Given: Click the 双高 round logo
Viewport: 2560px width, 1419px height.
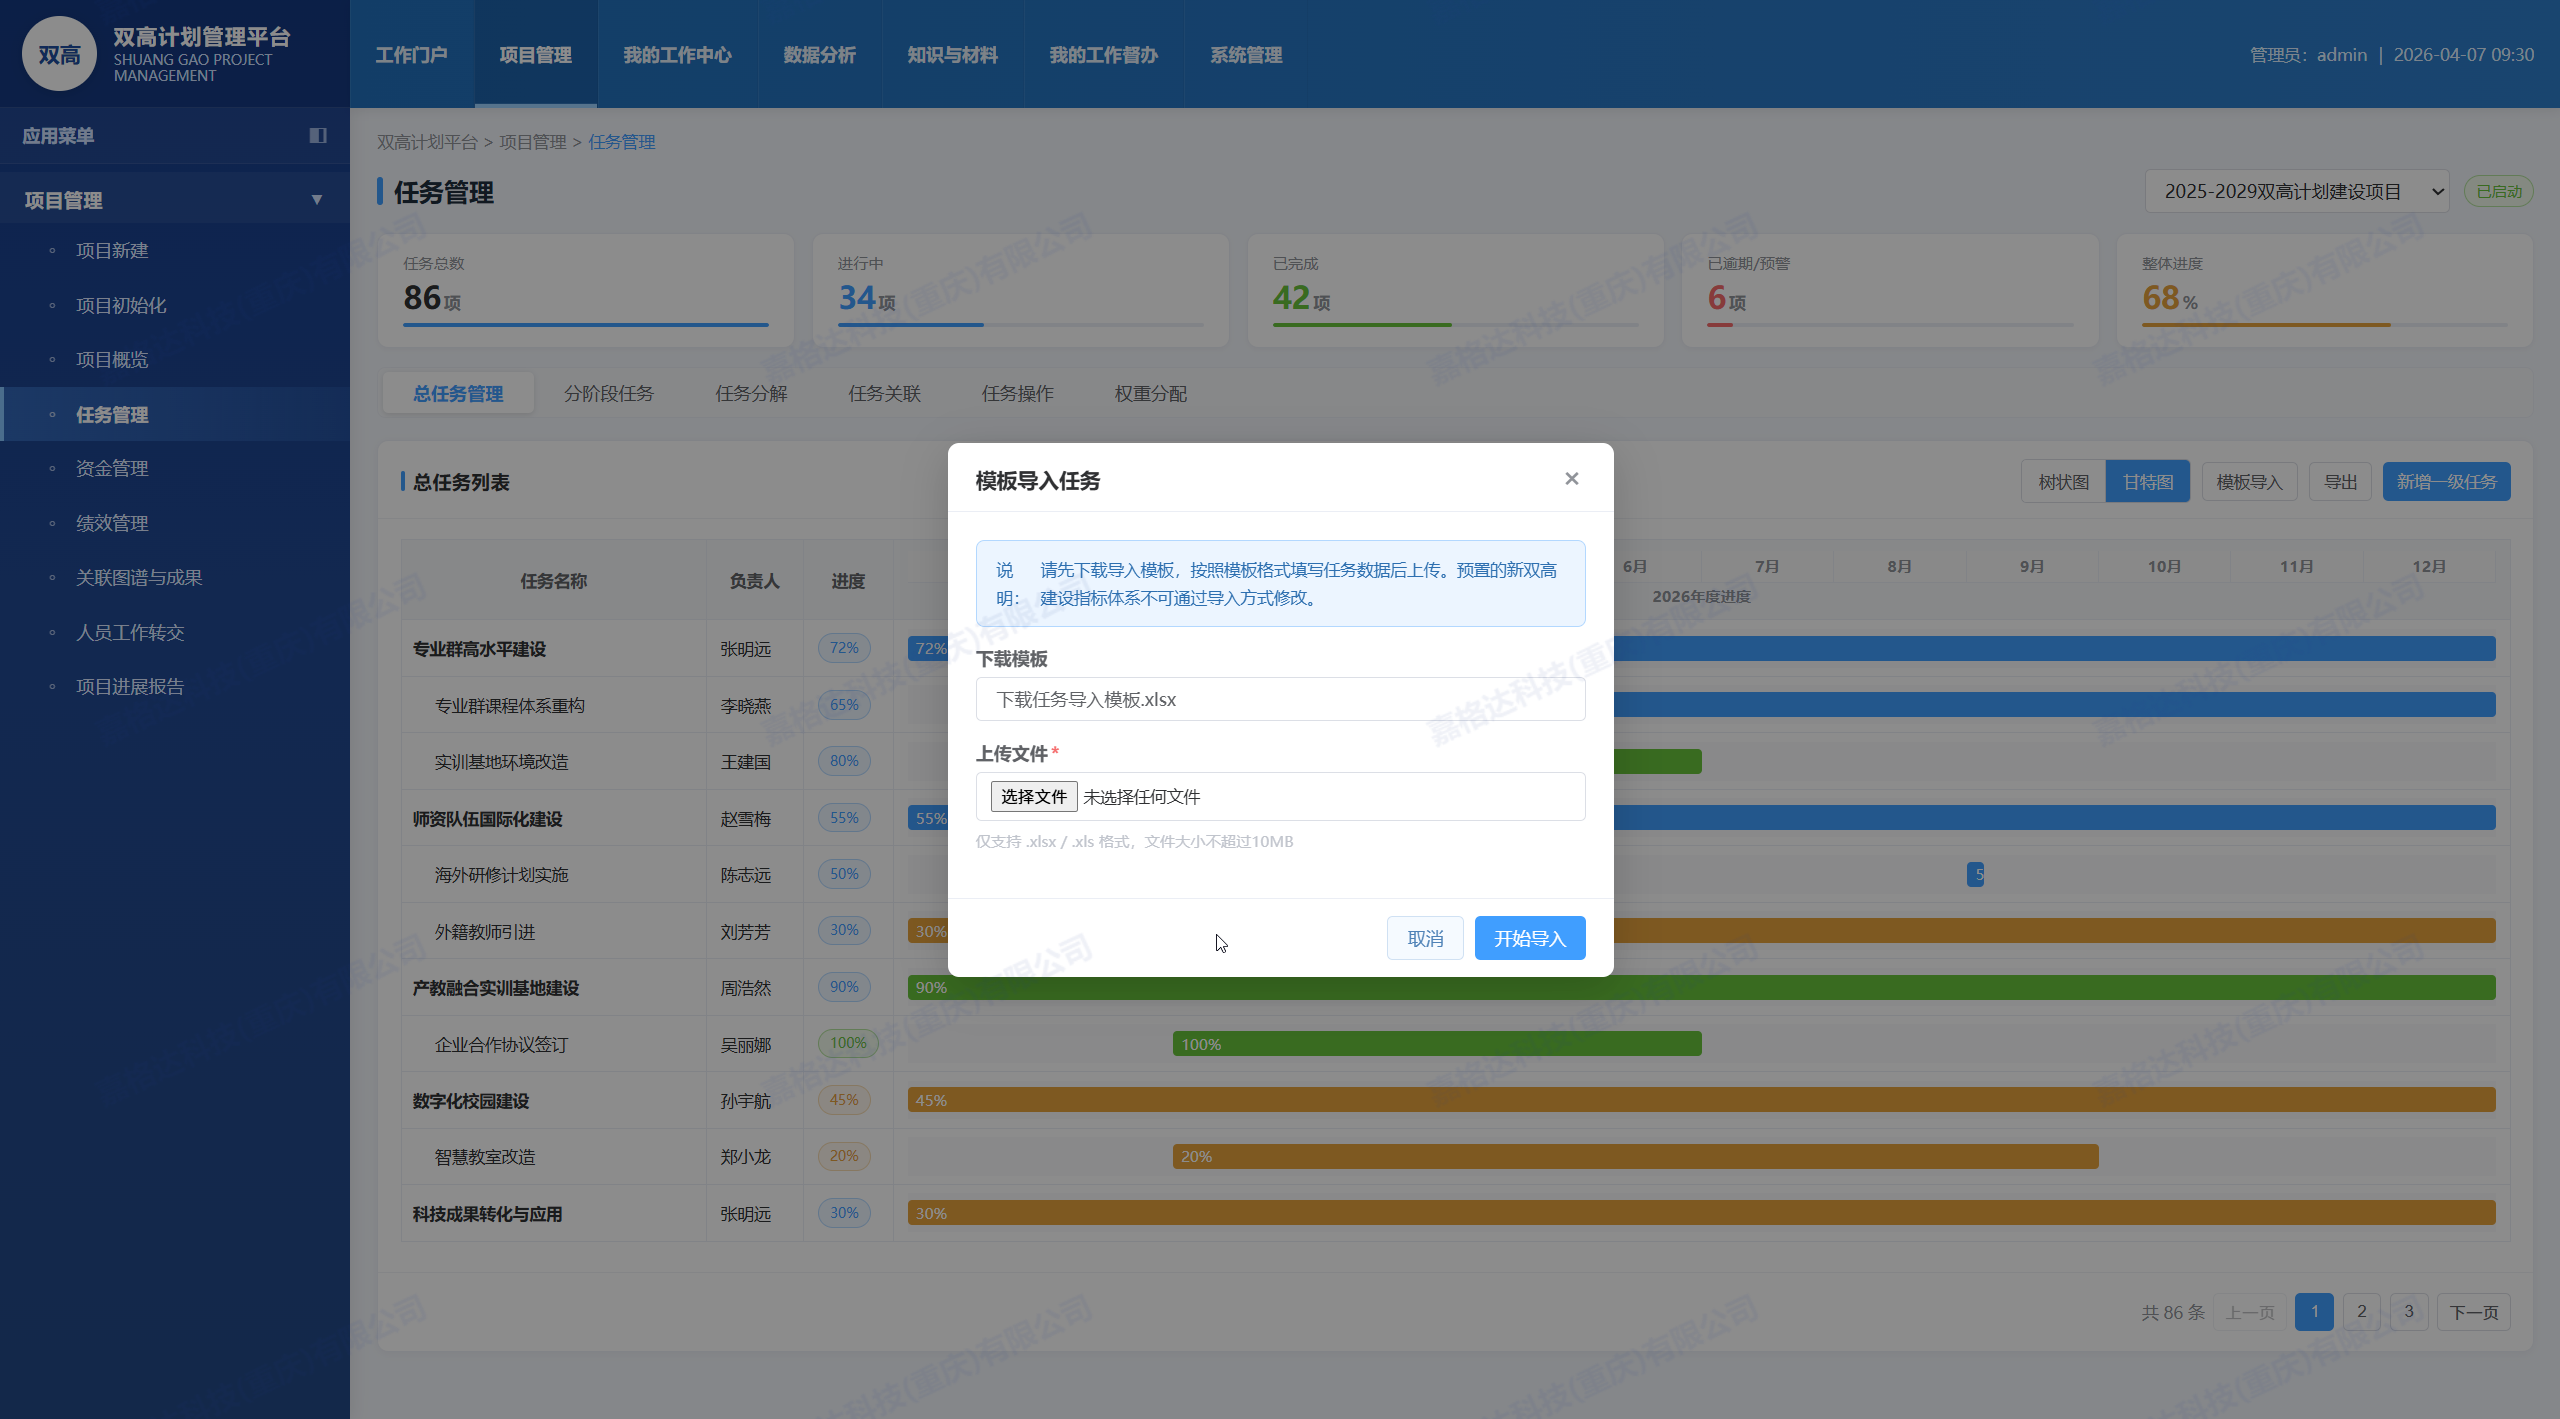Looking at the screenshot, I should point(59,54).
